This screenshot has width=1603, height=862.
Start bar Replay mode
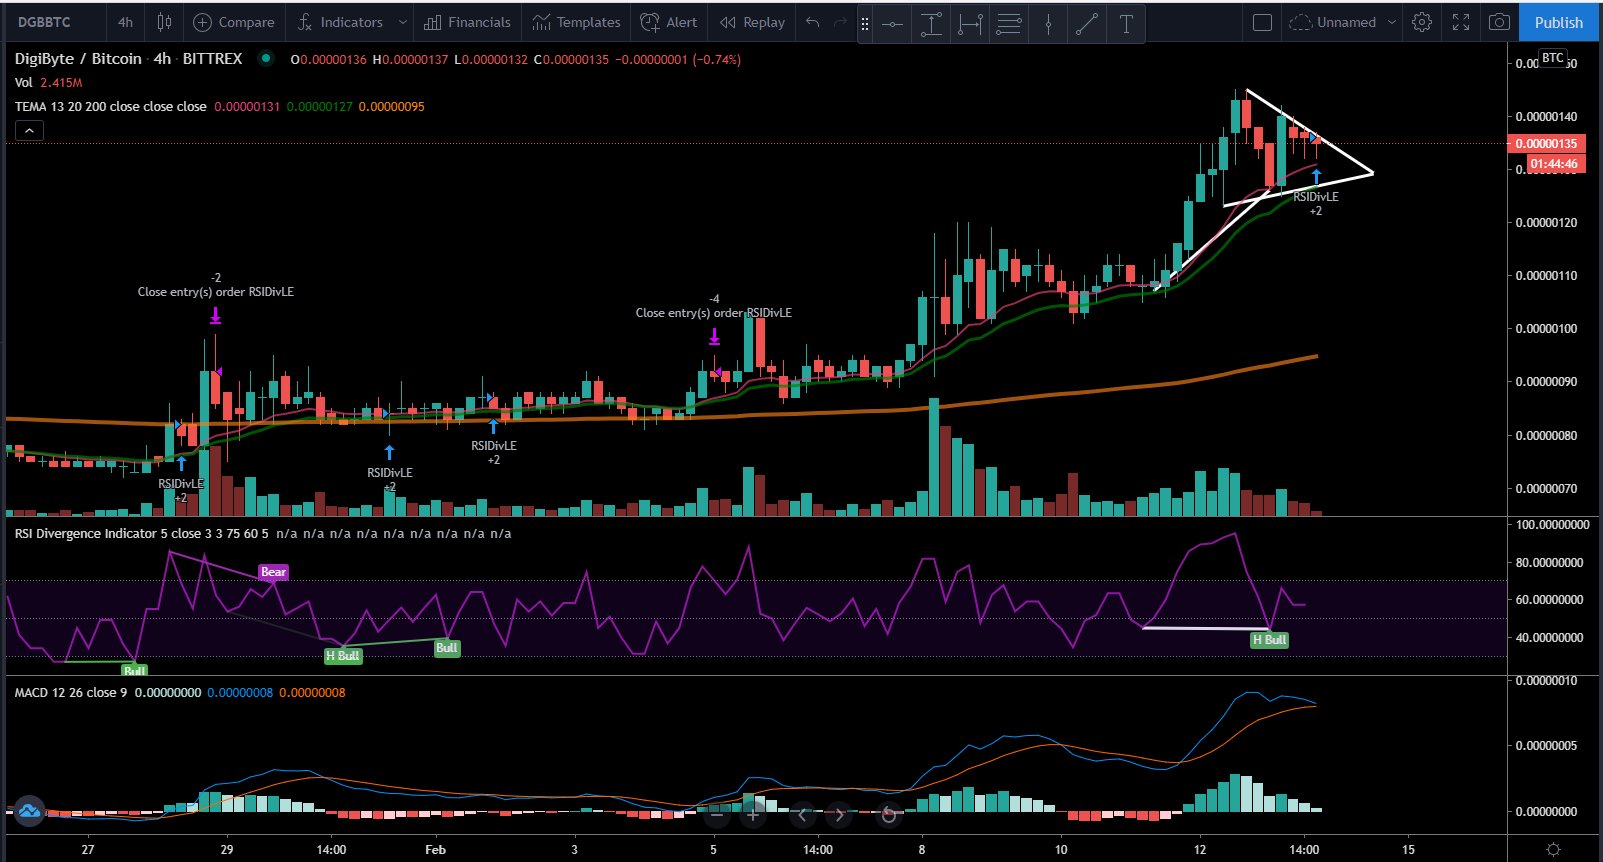click(x=752, y=22)
